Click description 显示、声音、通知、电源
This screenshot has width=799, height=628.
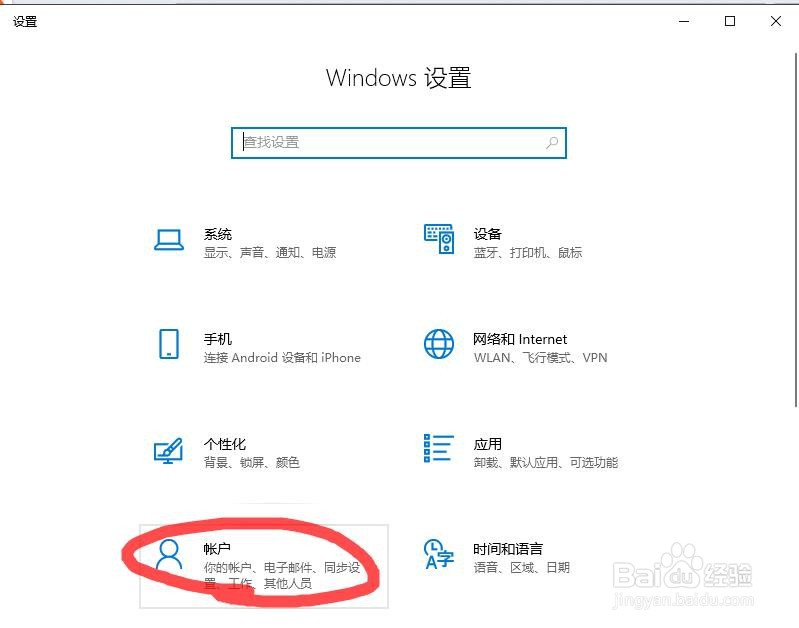pos(270,252)
